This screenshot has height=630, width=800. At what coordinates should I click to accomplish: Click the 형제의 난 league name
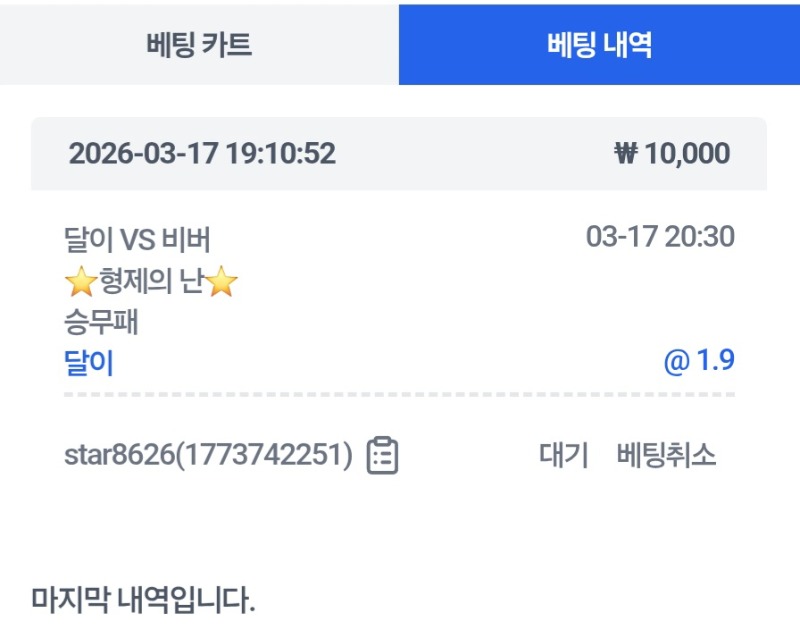coord(151,284)
